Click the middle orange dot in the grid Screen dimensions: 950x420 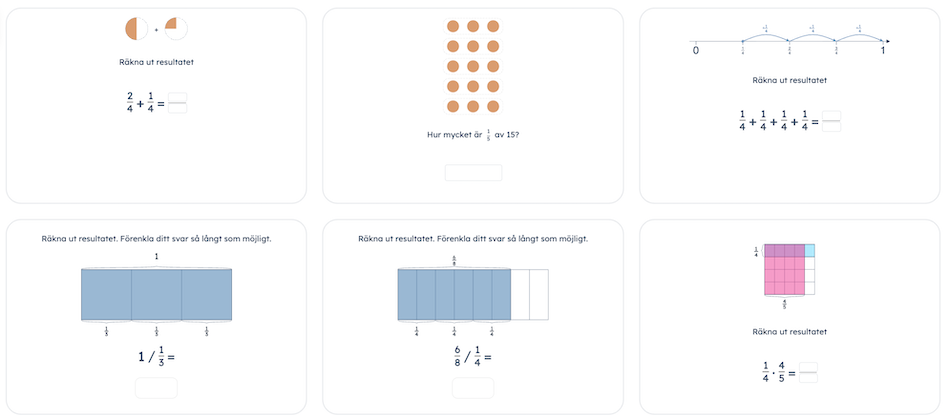tap(473, 66)
